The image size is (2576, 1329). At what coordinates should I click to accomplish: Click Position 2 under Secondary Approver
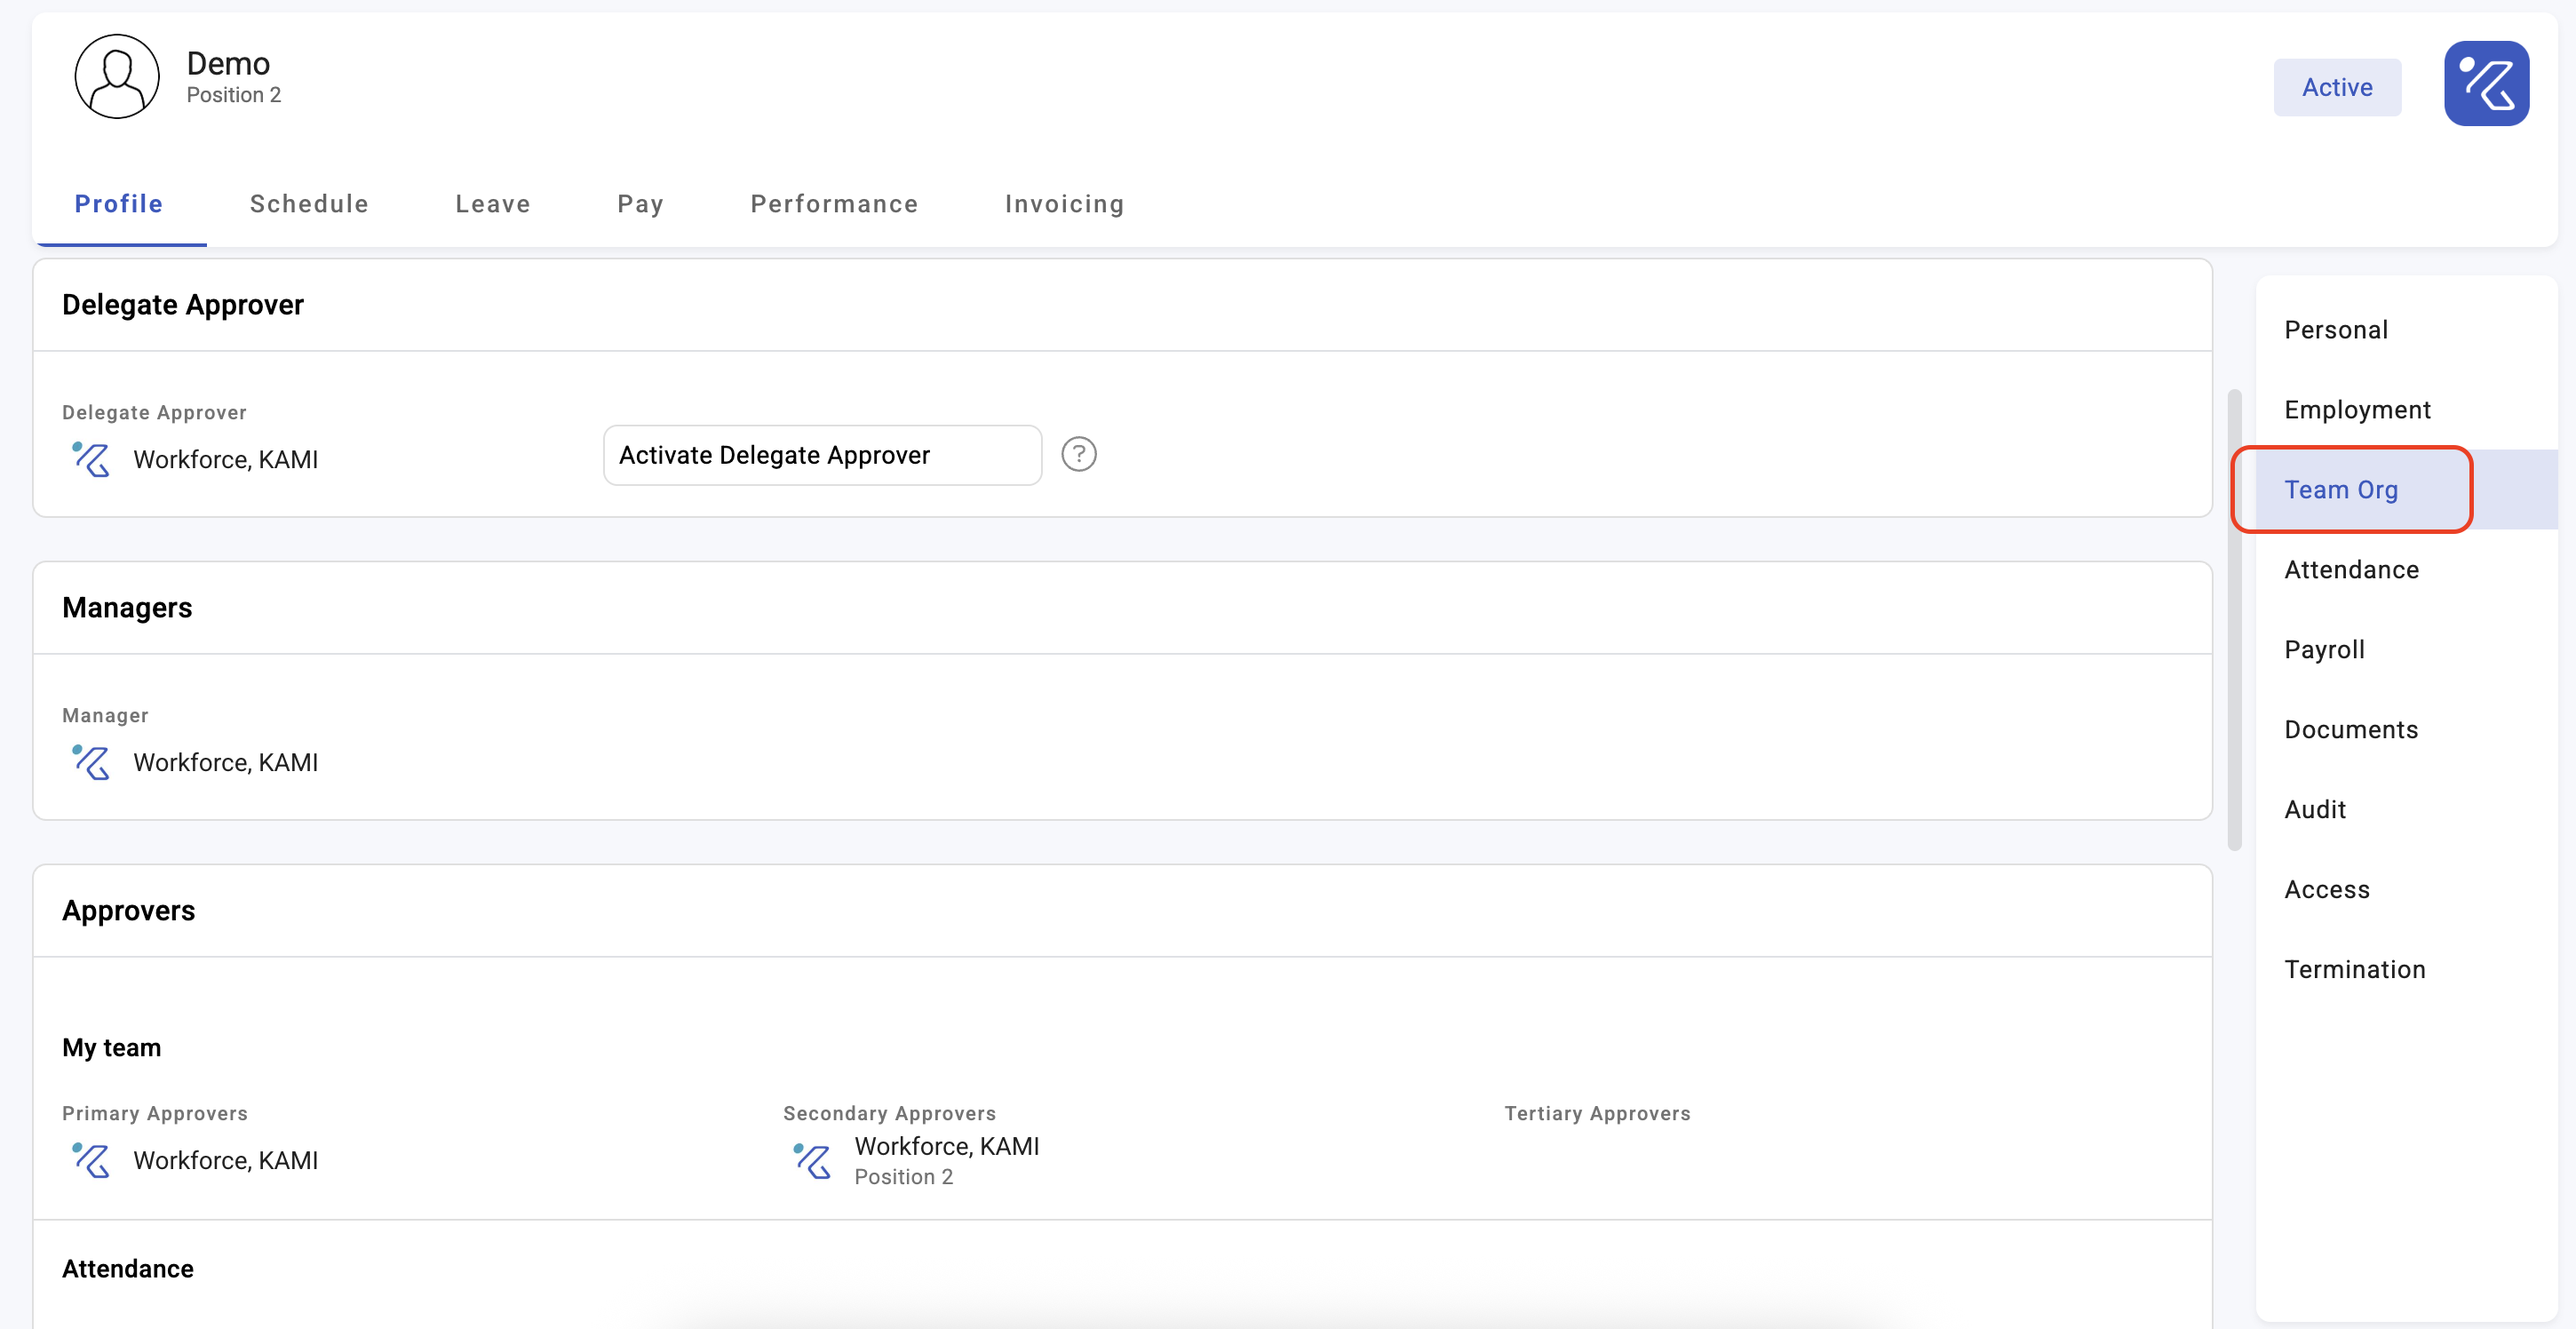(904, 1177)
